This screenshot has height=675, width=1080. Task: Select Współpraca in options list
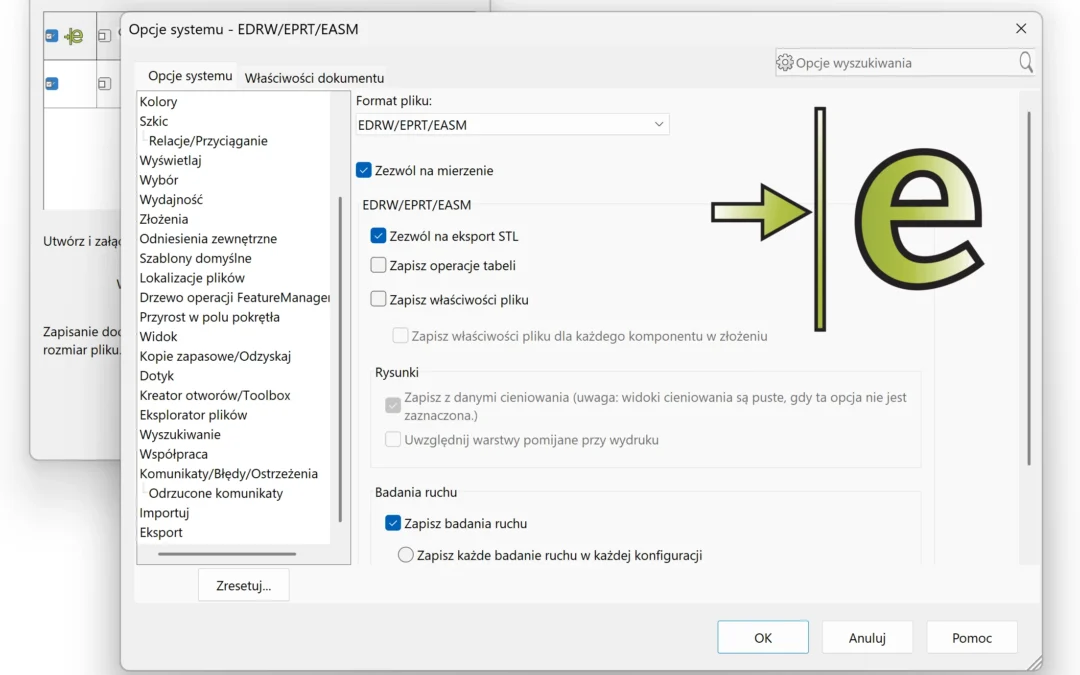coord(174,454)
